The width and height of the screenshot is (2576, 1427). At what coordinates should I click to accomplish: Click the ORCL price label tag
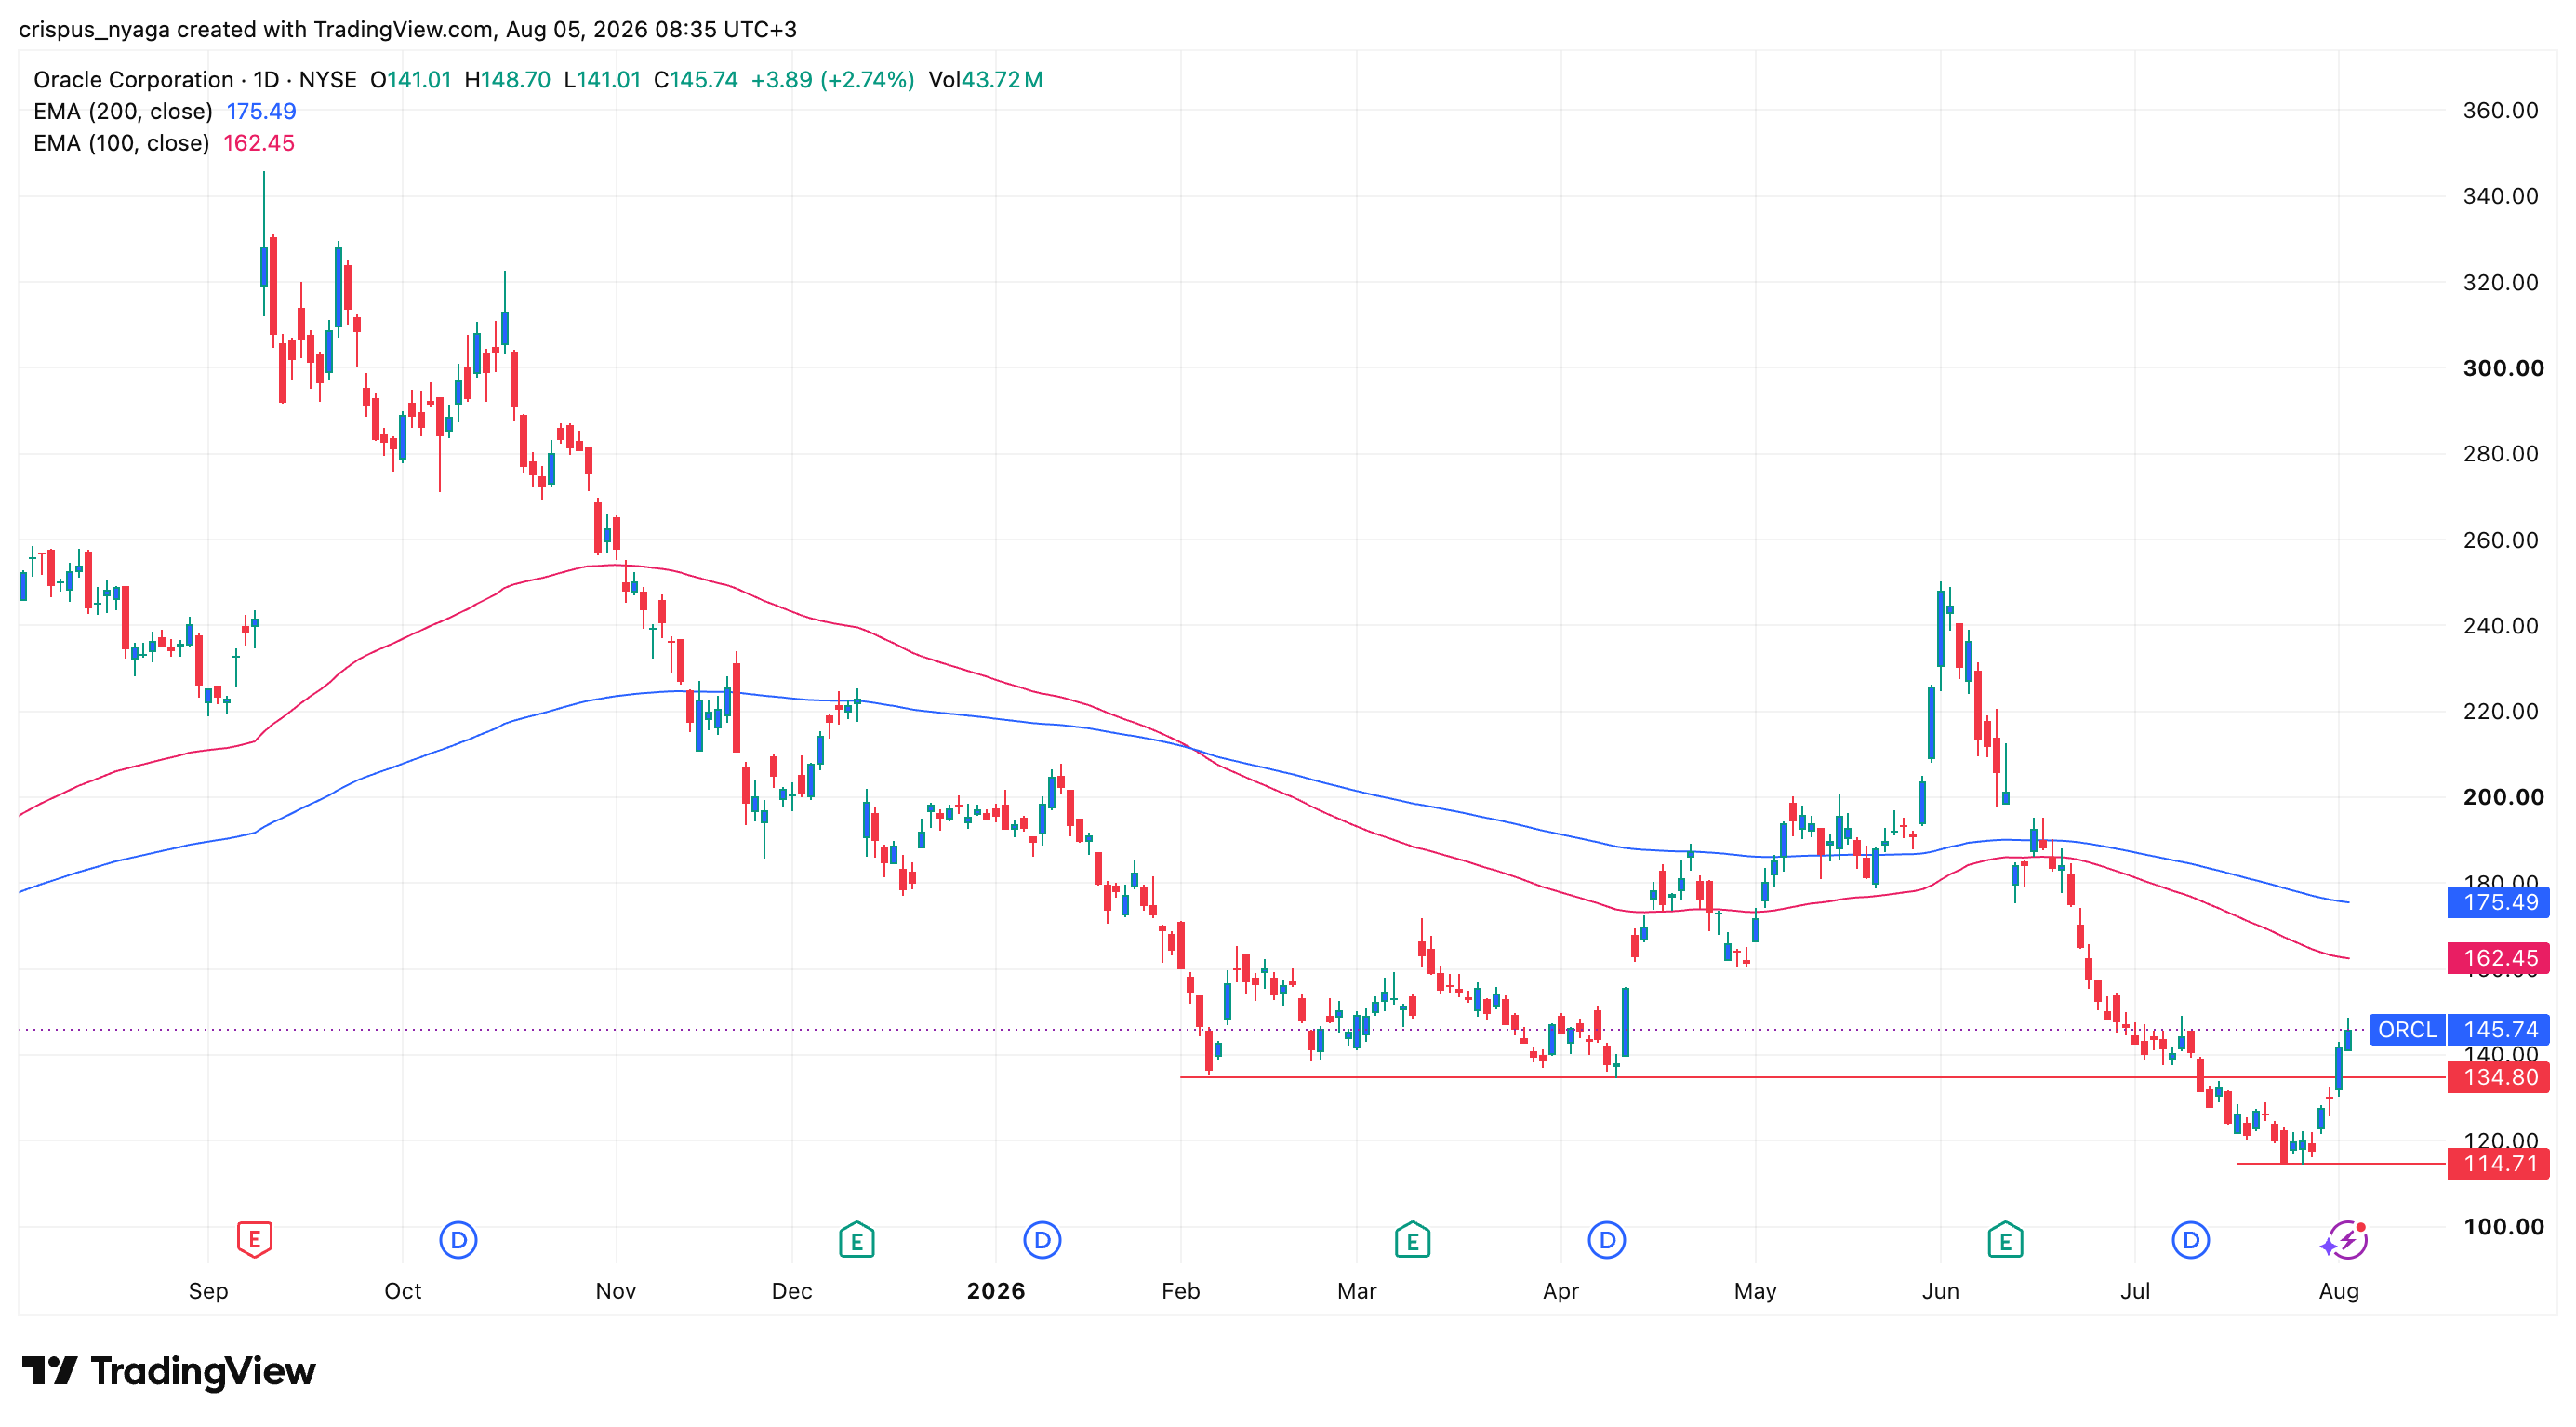point(2407,1029)
